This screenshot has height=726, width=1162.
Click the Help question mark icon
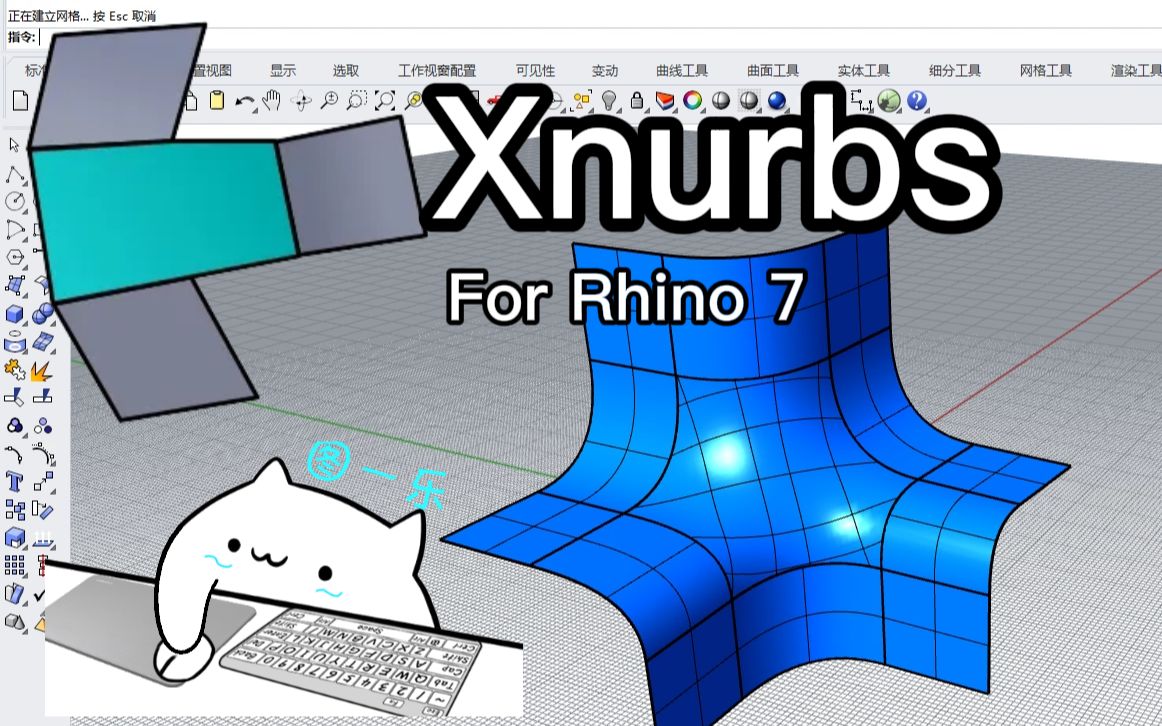[917, 100]
